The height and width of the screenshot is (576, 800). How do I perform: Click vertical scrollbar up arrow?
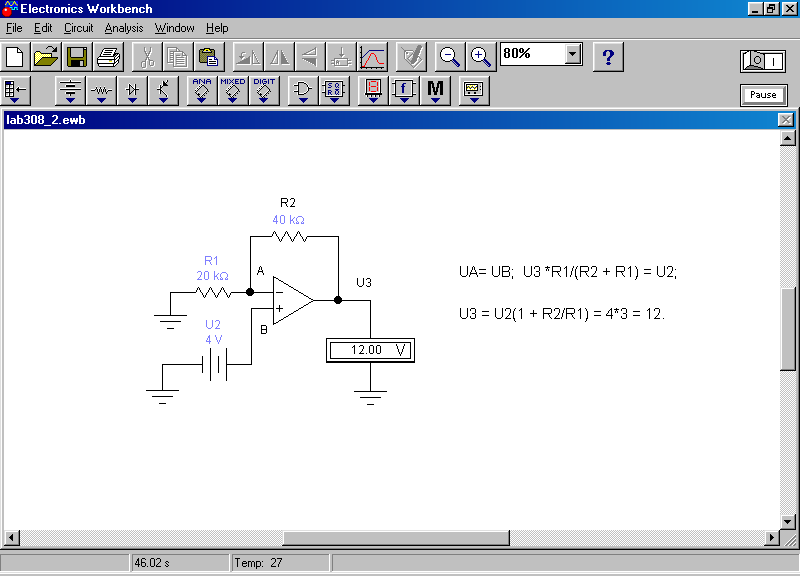[x=788, y=138]
